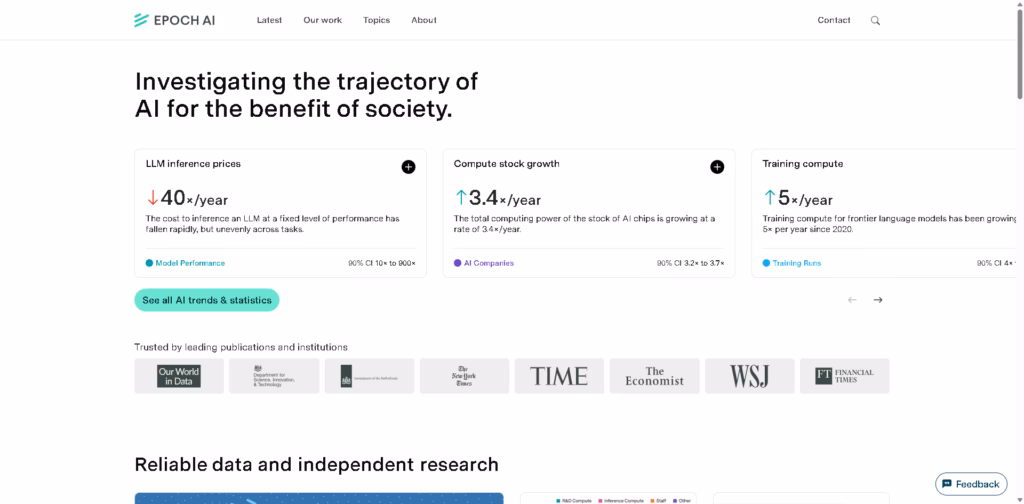Click the Financial Times logo

tap(844, 376)
